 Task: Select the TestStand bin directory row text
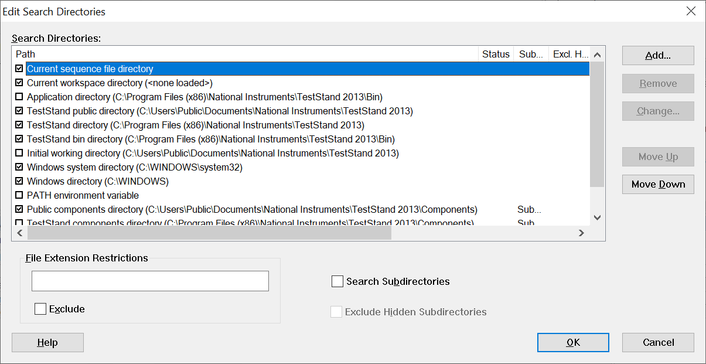211,139
